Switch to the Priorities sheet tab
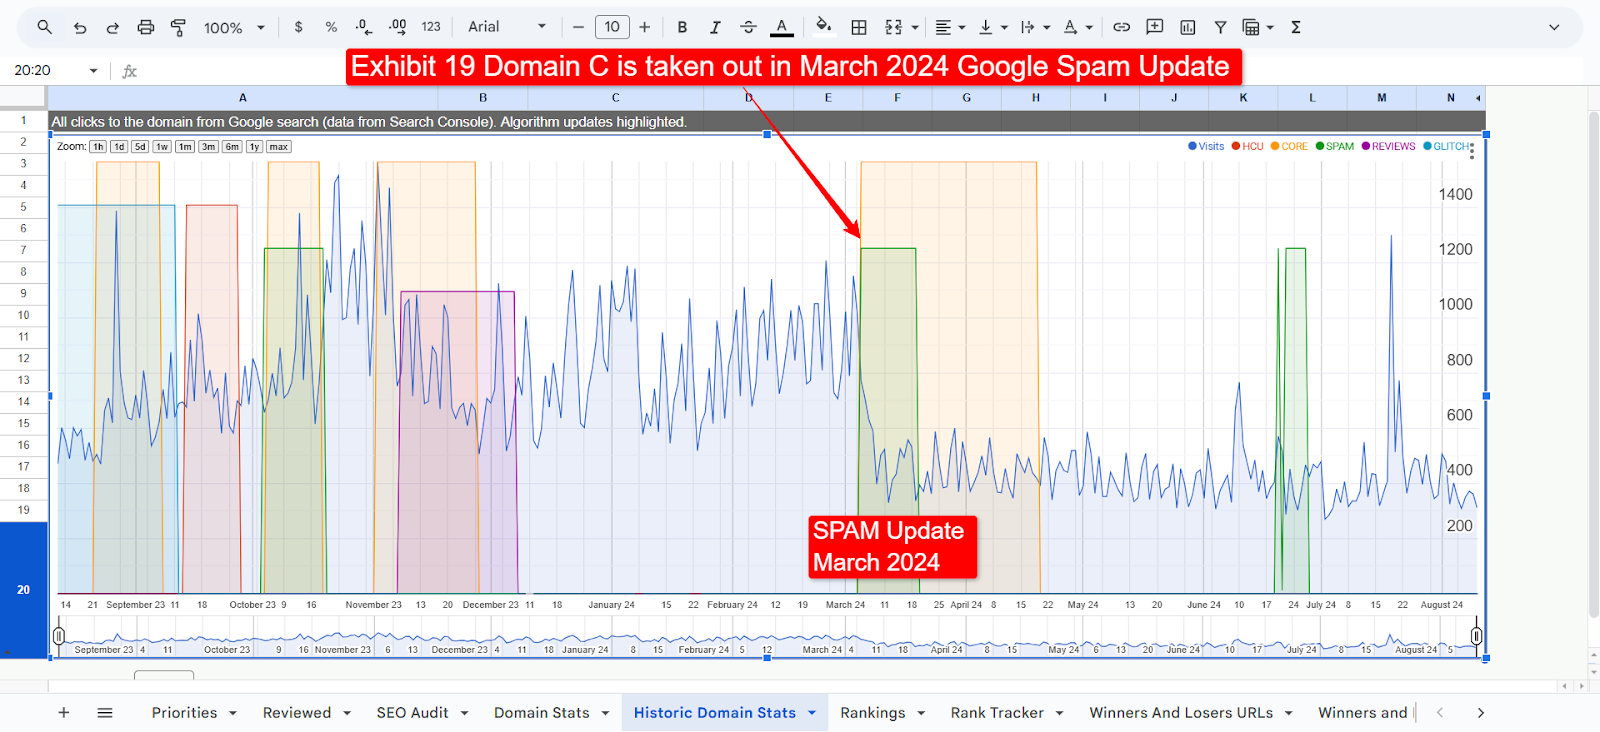This screenshot has width=1600, height=732. 184,712
